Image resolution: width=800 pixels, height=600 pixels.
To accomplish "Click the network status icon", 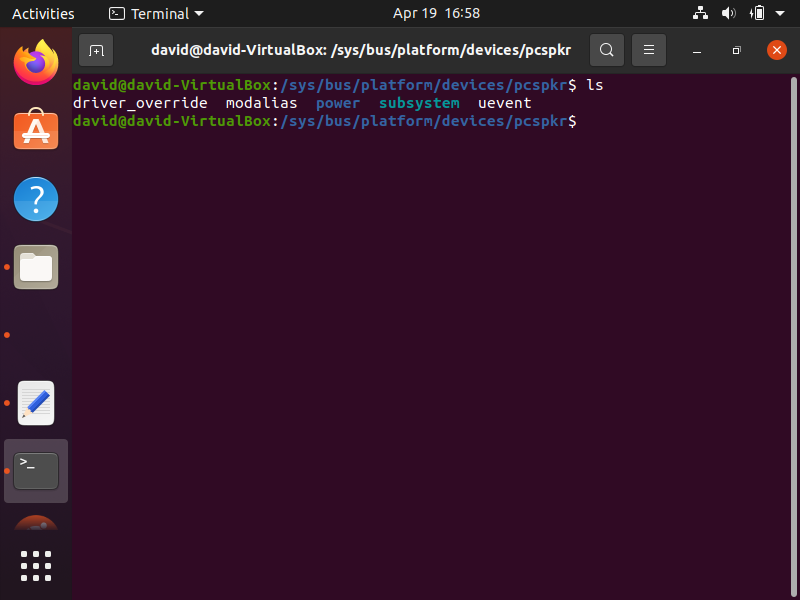I will click(x=700, y=14).
